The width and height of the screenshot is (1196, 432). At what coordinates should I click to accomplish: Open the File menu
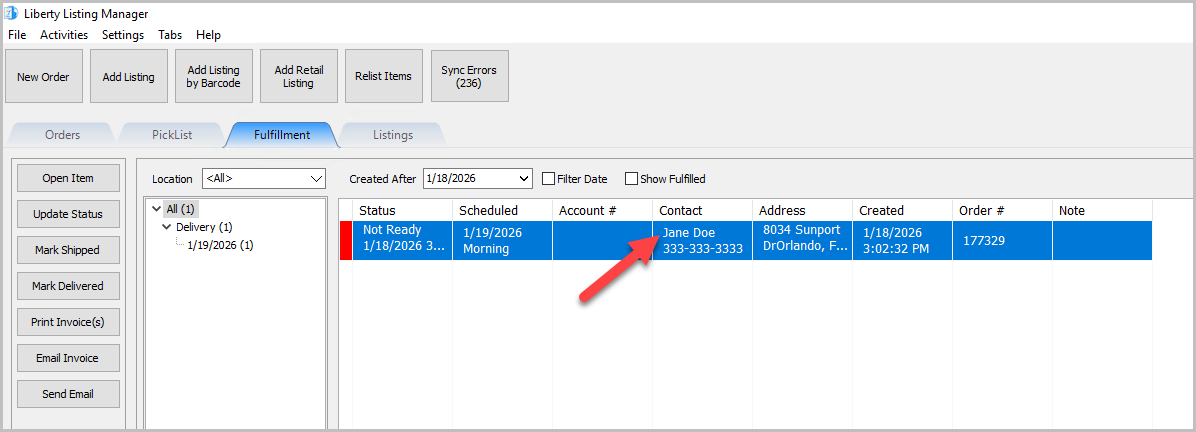point(17,35)
